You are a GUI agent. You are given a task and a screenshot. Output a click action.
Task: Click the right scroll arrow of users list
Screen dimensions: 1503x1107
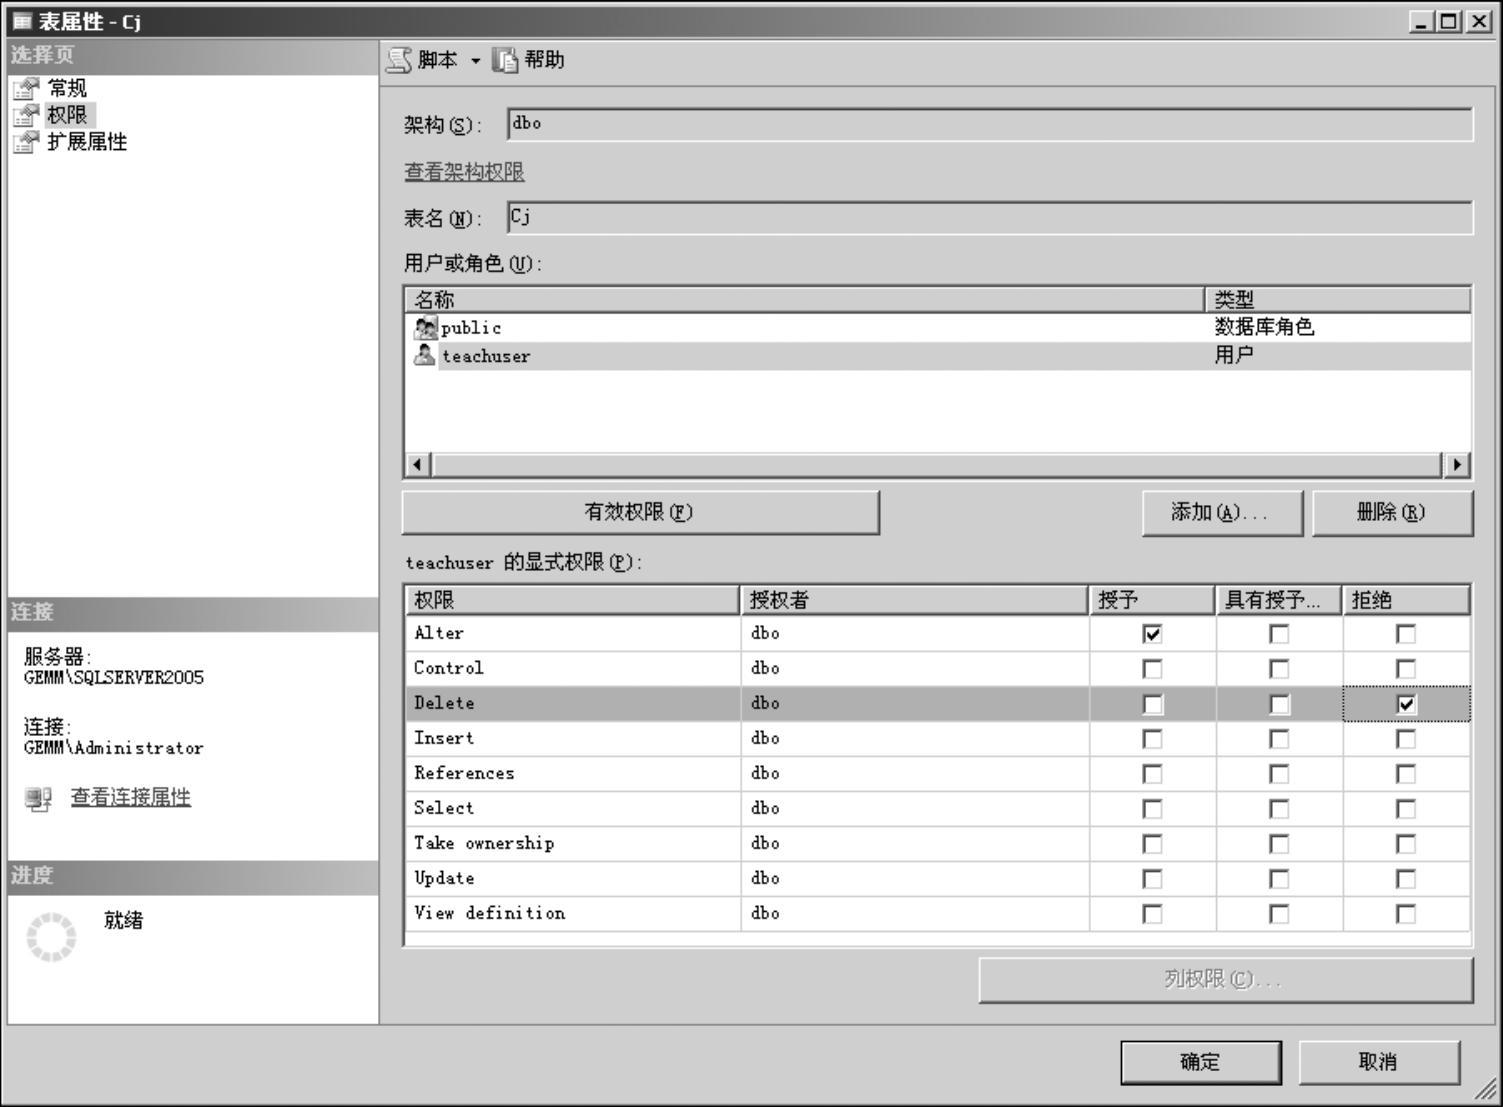pyautogui.click(x=1456, y=465)
